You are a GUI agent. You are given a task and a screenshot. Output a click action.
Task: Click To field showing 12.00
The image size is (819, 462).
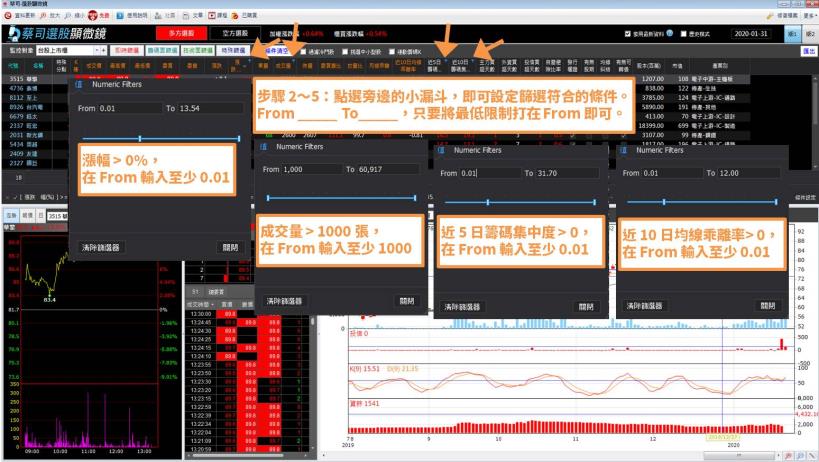click(x=748, y=173)
